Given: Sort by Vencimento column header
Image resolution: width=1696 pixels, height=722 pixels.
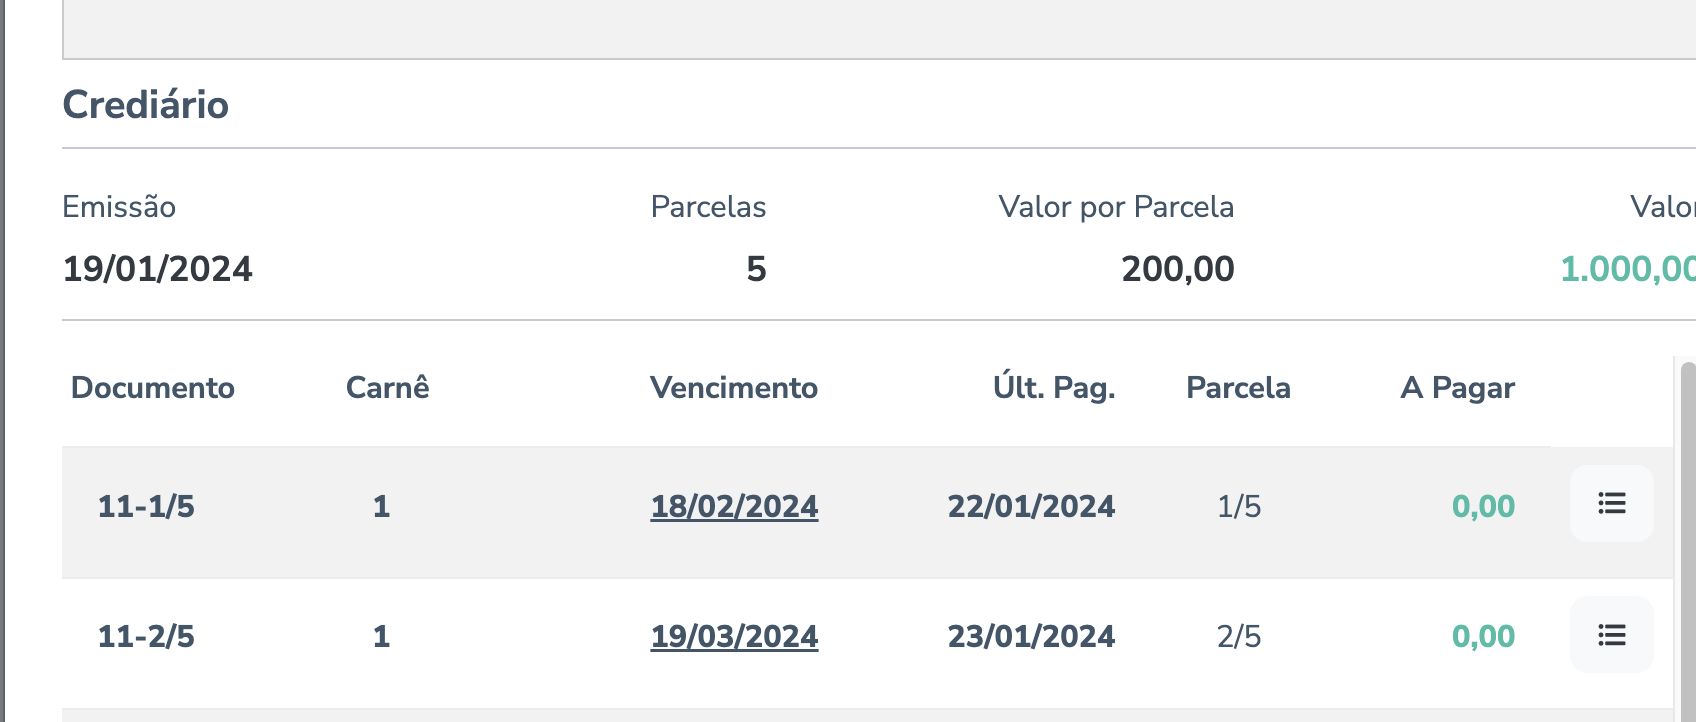Looking at the screenshot, I should (734, 388).
